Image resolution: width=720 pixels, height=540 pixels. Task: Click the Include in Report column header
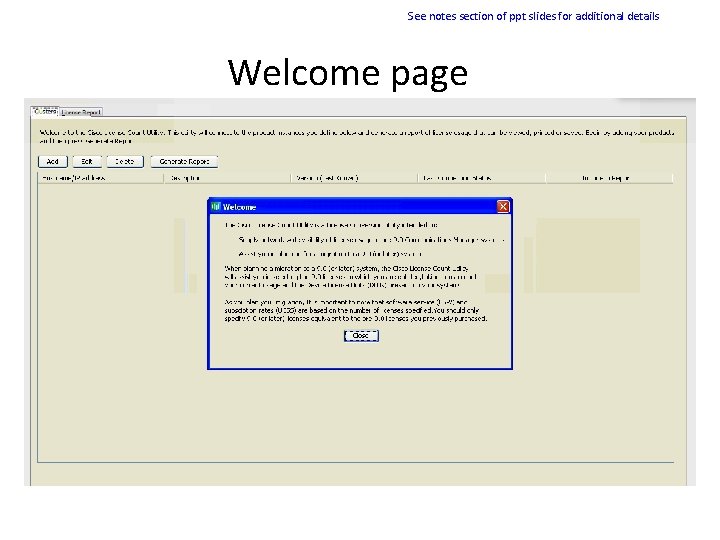(x=609, y=178)
